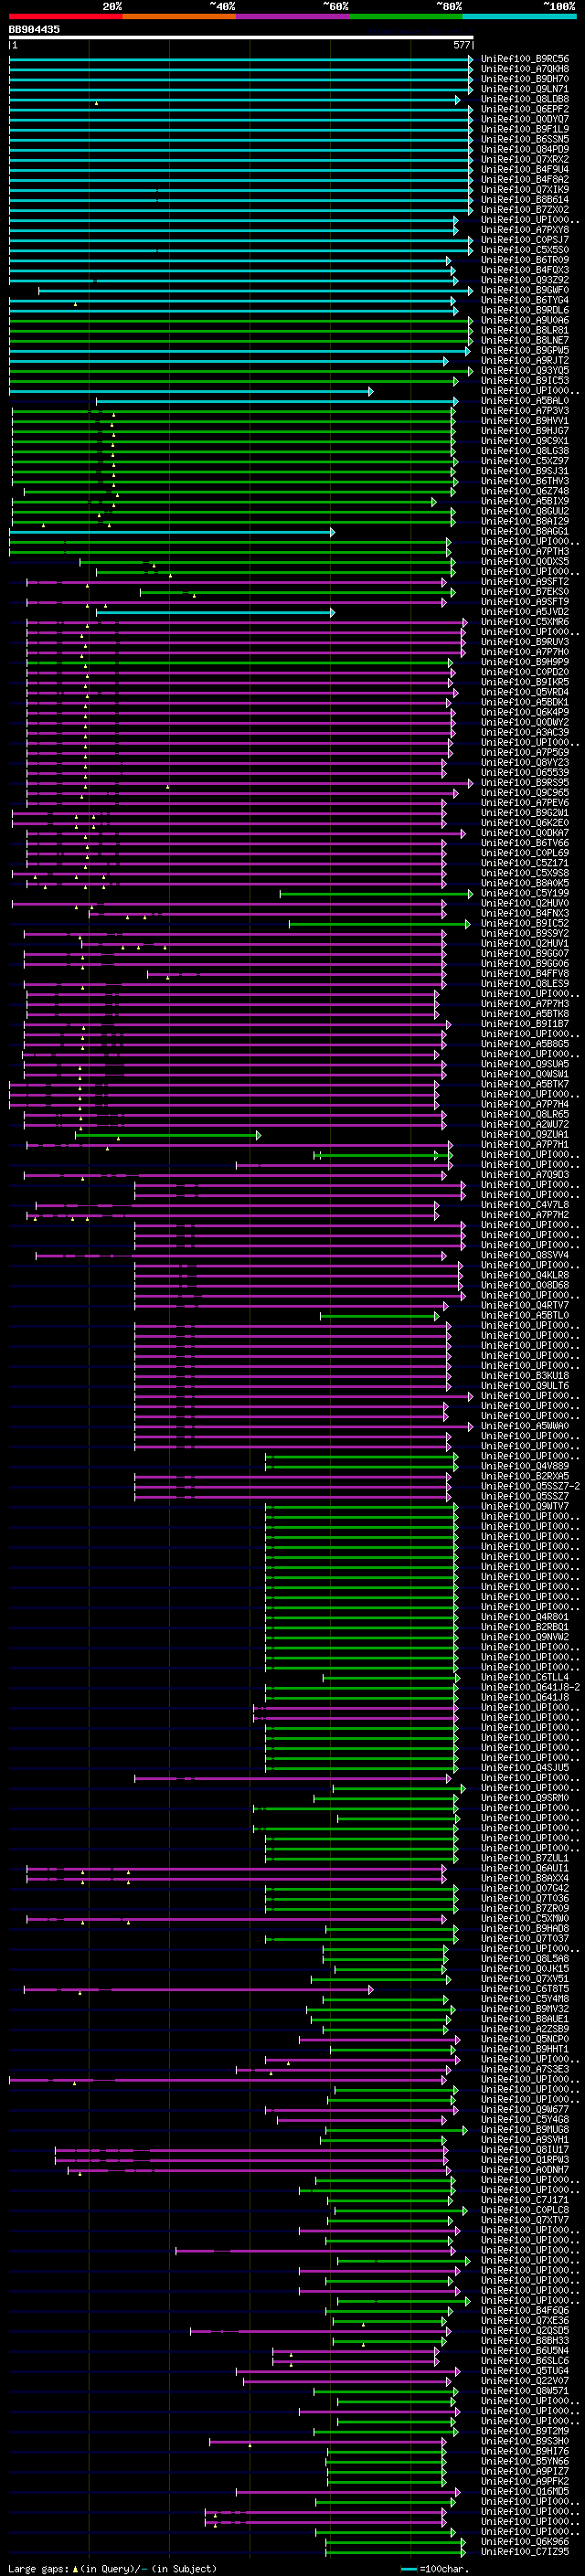This screenshot has height=2576, width=585.
Task: Select the UniRef100_B4F9U4 label
Action: pos(525,169)
